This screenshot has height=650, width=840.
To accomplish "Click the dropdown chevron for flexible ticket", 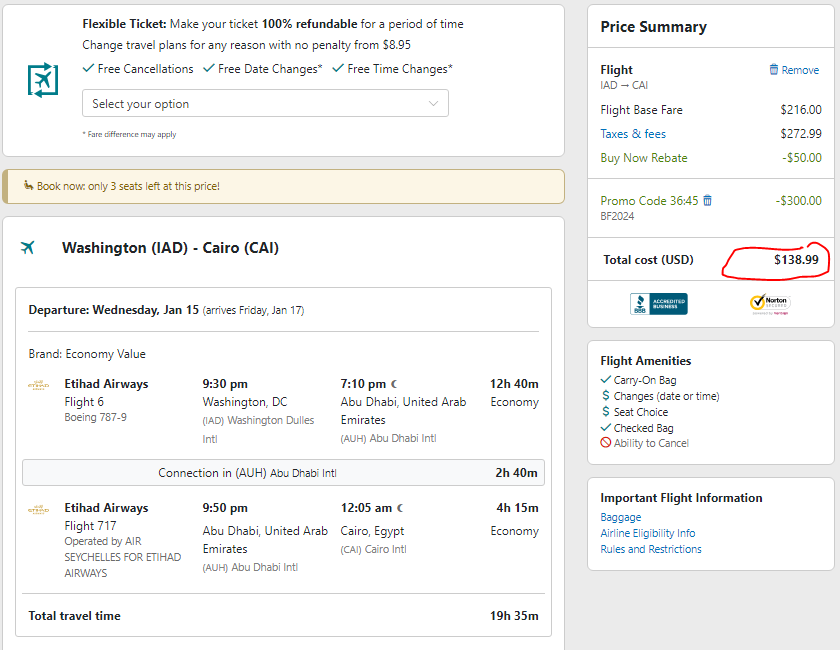I will 433,103.
